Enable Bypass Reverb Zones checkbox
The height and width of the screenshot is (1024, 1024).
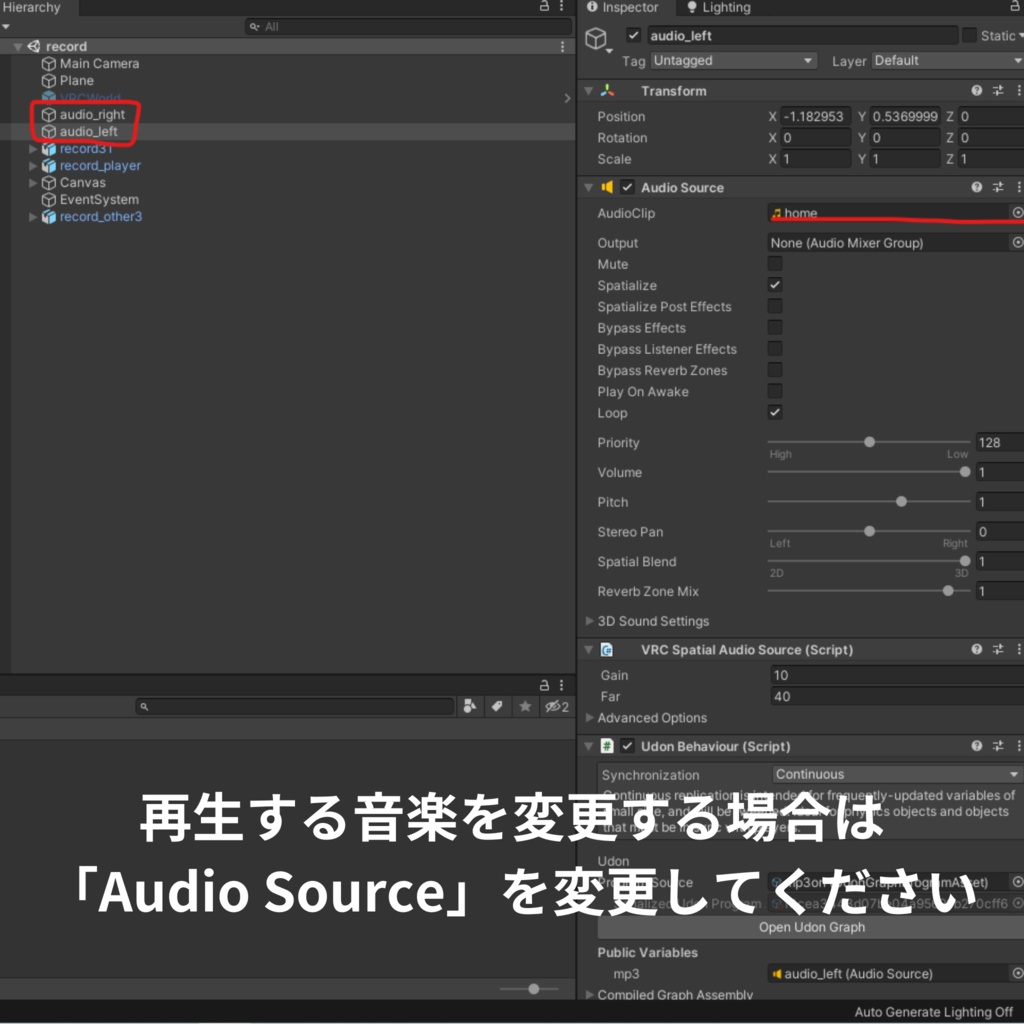point(775,370)
